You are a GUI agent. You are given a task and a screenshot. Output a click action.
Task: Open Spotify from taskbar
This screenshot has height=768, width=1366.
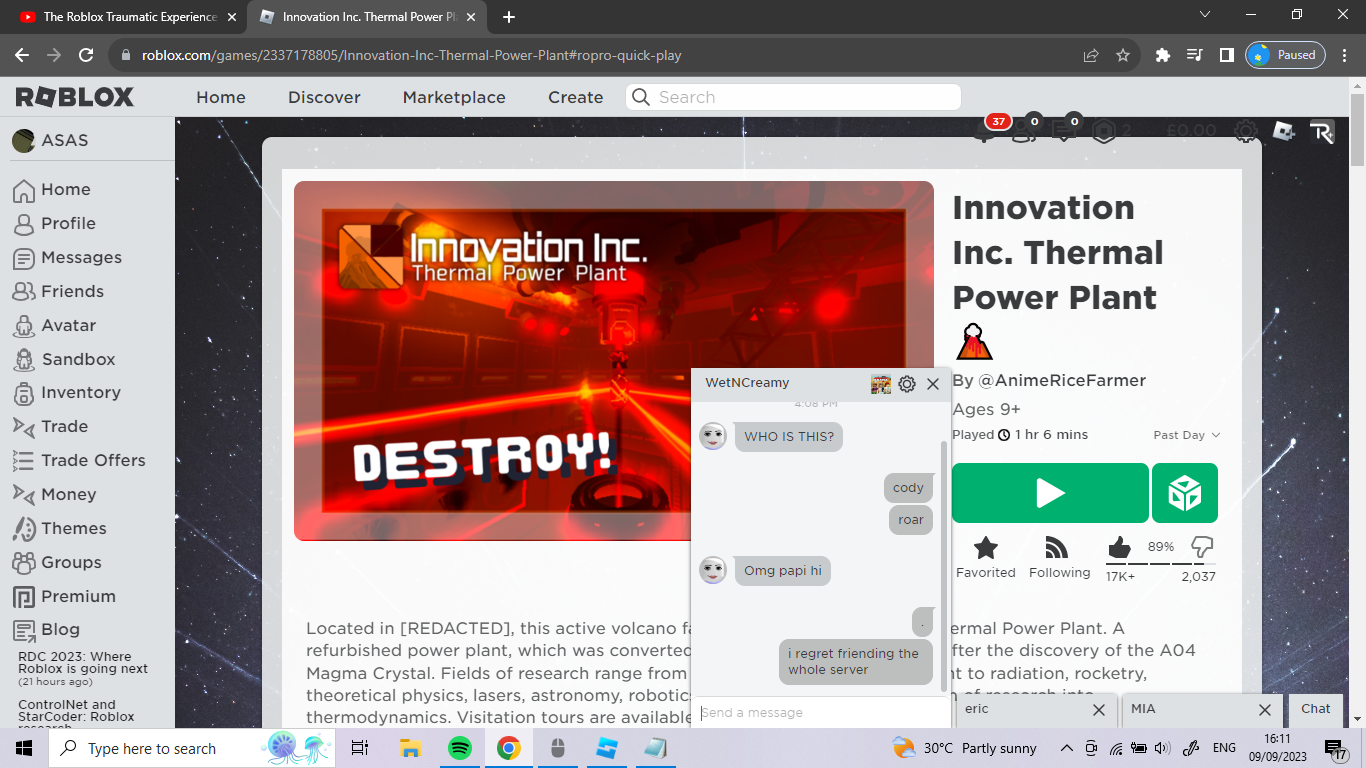(x=459, y=748)
